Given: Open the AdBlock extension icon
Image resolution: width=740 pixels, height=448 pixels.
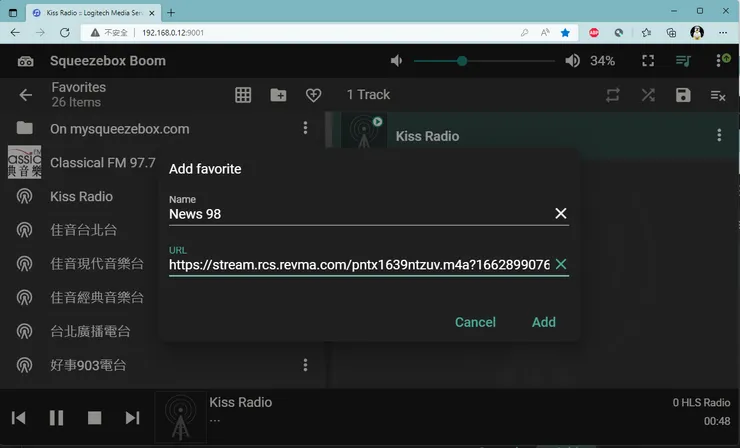Looking at the screenshot, I should coord(594,33).
